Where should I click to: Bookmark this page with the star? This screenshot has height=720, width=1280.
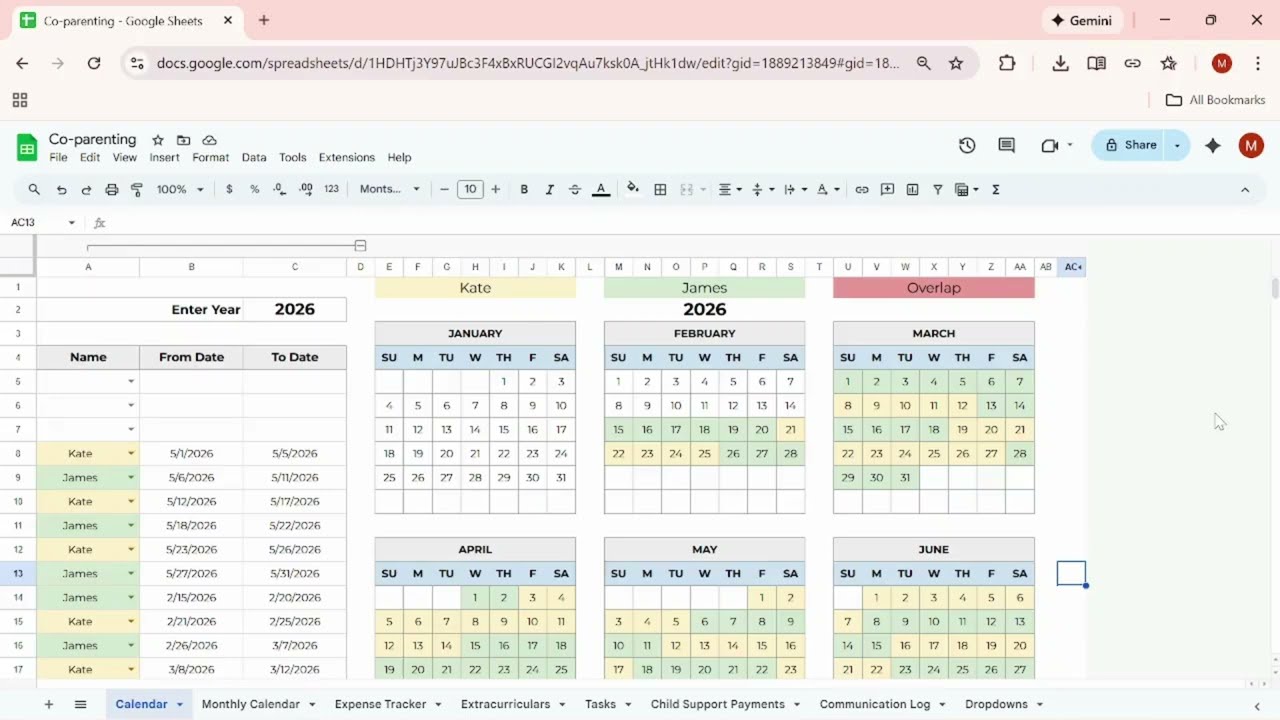(956, 63)
